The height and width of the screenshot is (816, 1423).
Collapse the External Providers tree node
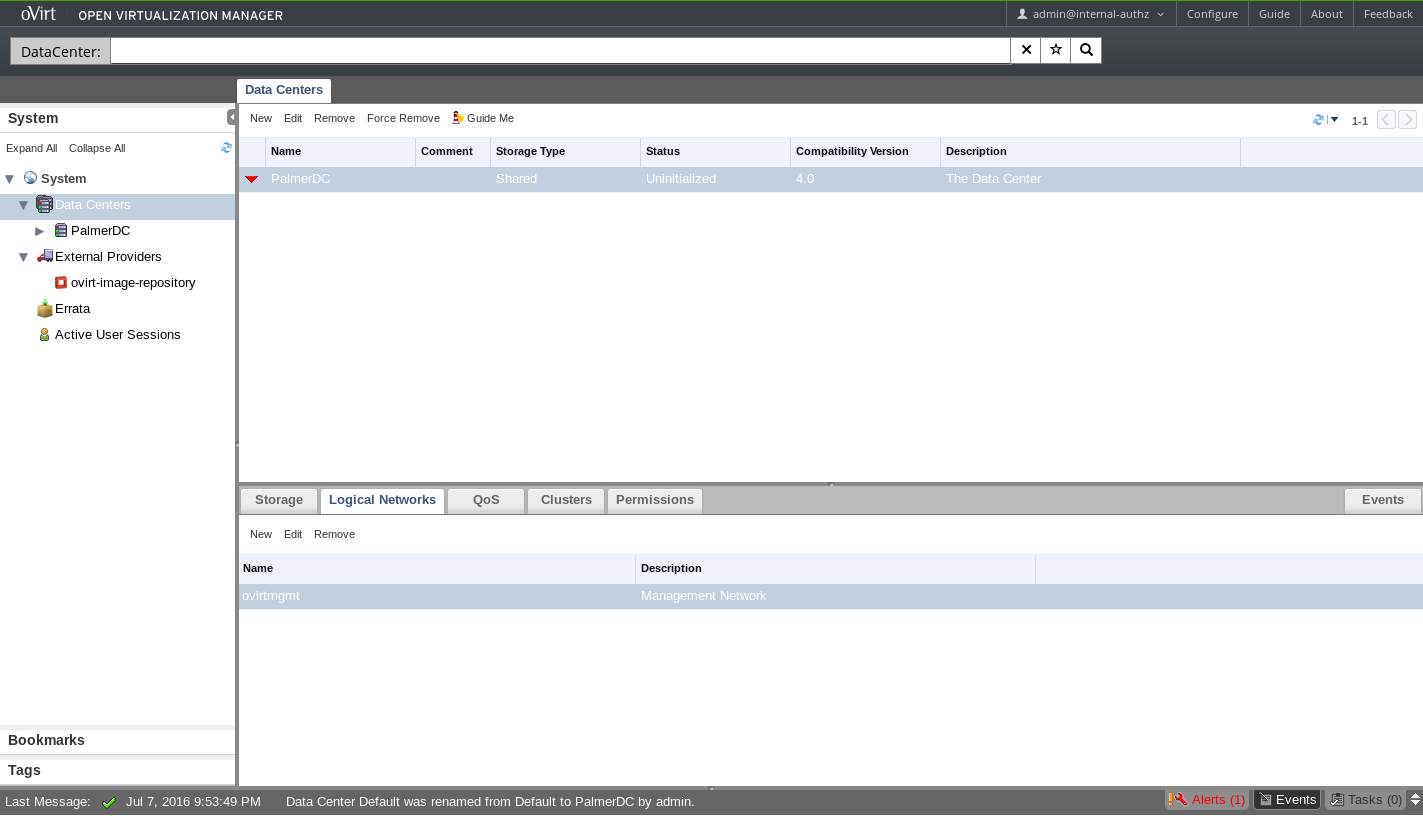point(24,257)
